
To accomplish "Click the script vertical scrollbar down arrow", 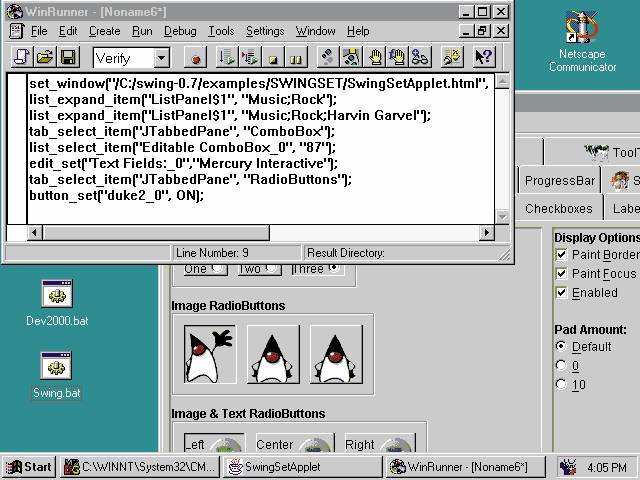I will [x=502, y=217].
